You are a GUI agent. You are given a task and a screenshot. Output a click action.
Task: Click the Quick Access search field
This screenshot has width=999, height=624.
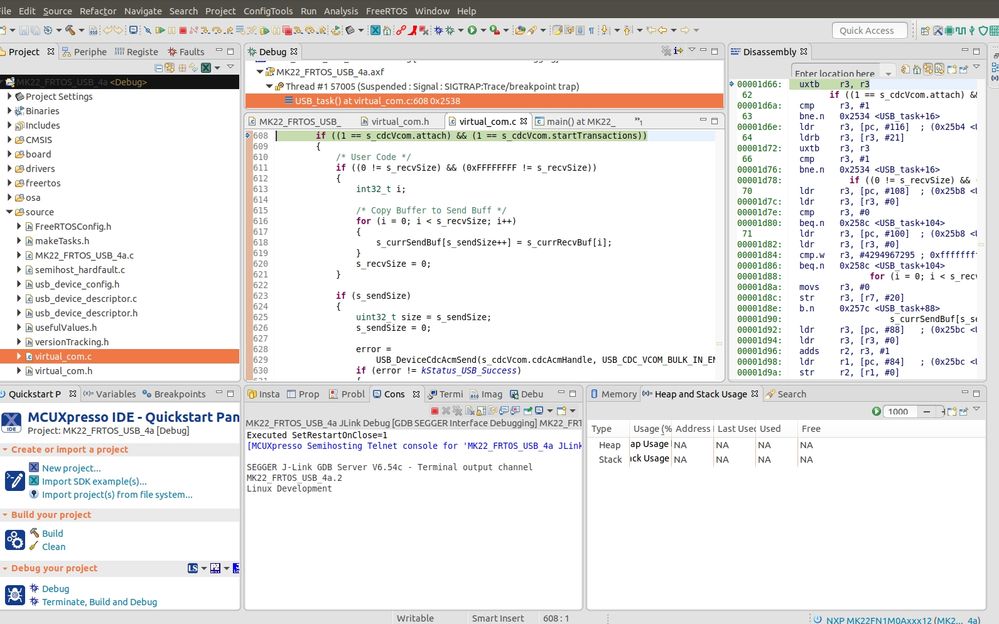(x=869, y=31)
